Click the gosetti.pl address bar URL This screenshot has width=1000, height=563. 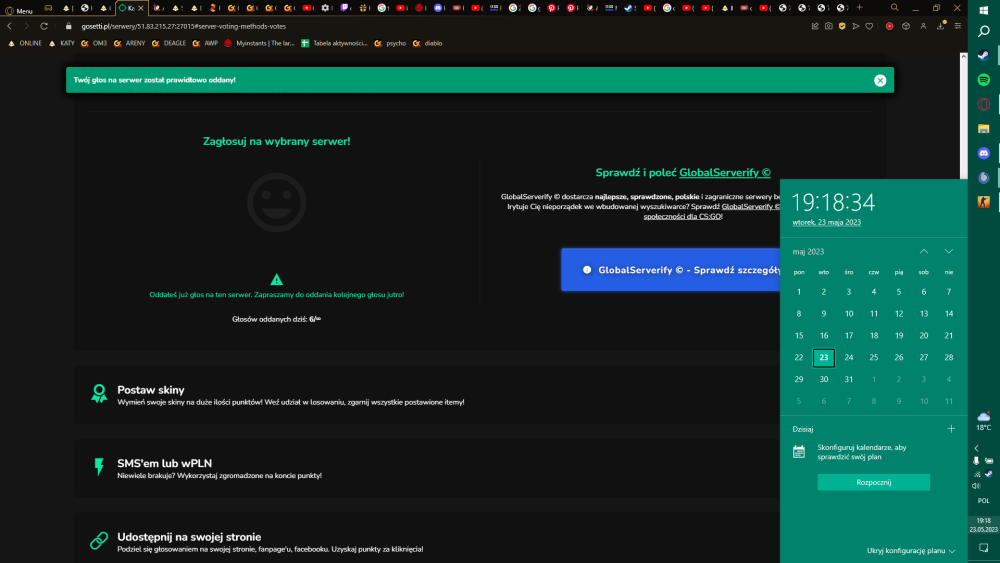tap(184, 26)
